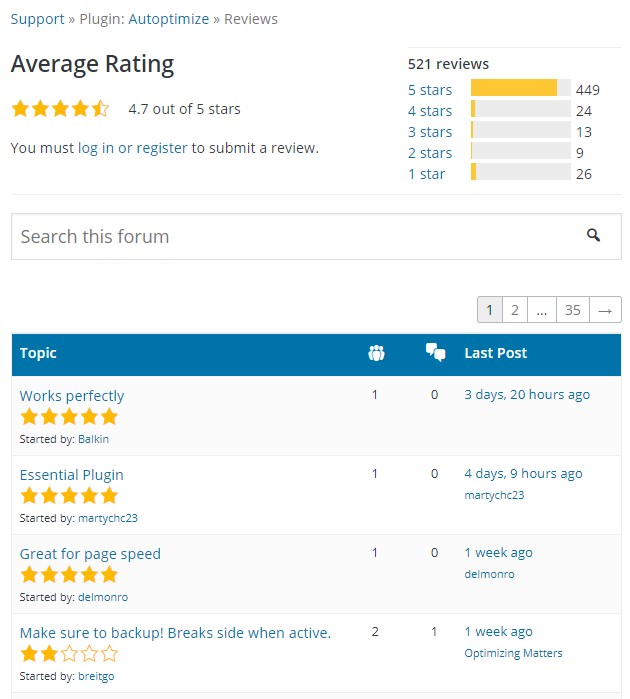Click the register link
The width and height of the screenshot is (630, 699).
162,148
